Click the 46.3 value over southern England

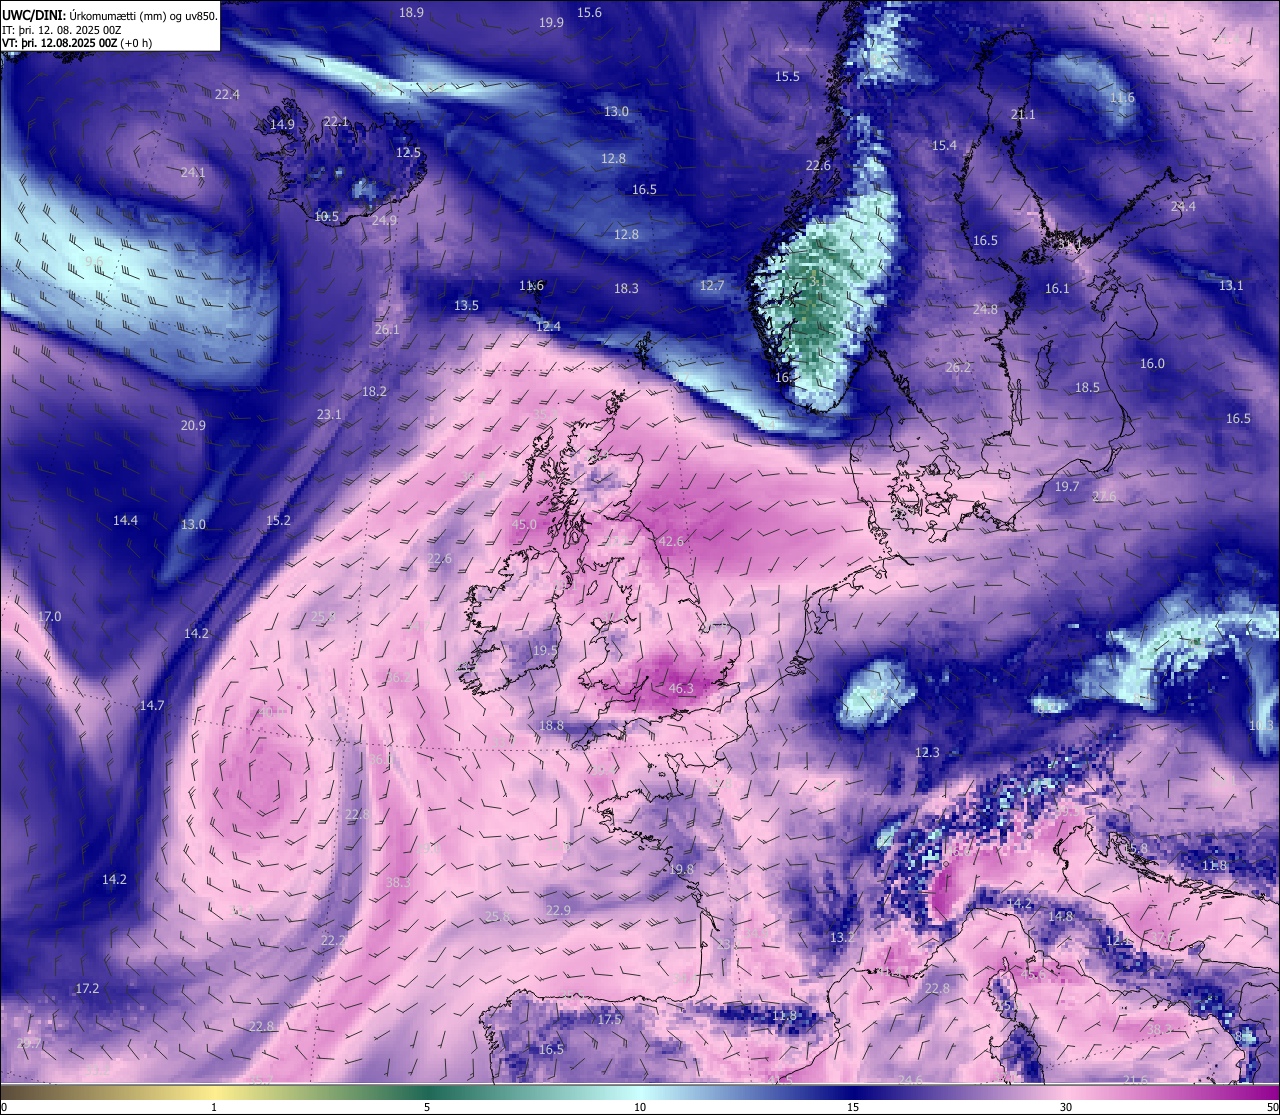pyautogui.click(x=681, y=688)
